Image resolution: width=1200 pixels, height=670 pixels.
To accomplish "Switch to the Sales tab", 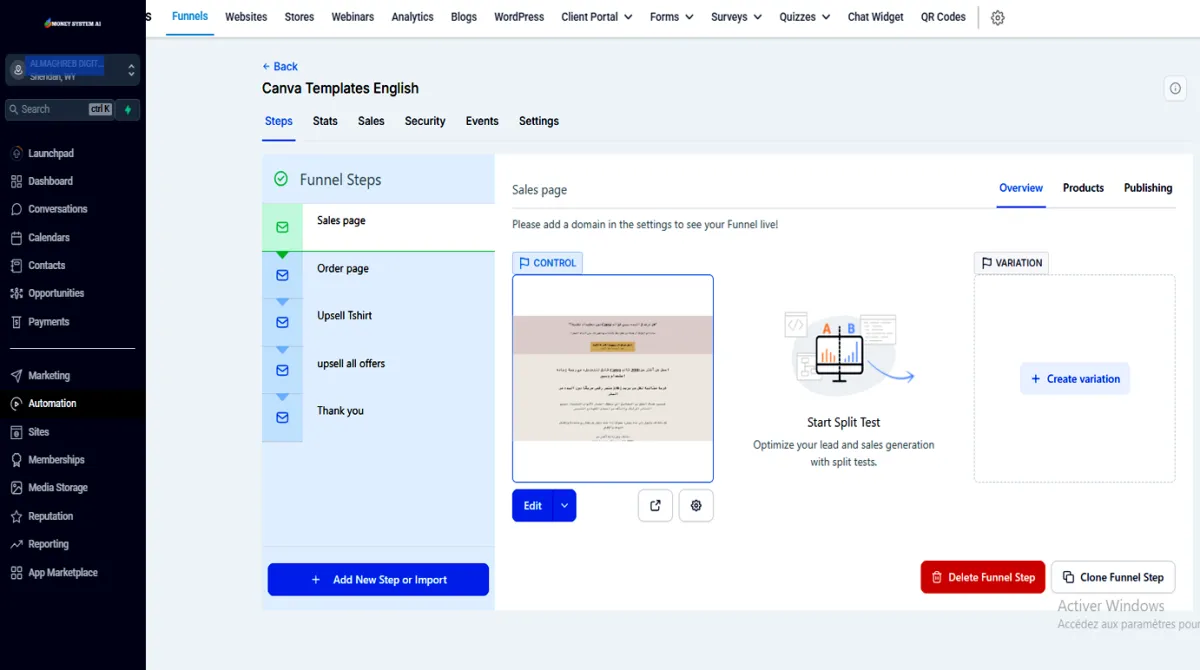I will coord(371,121).
